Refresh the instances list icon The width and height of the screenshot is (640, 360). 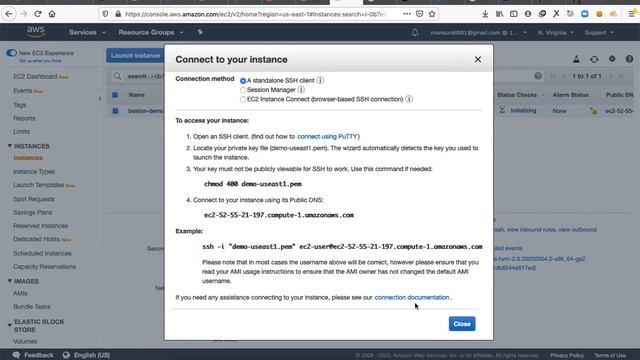594,59
